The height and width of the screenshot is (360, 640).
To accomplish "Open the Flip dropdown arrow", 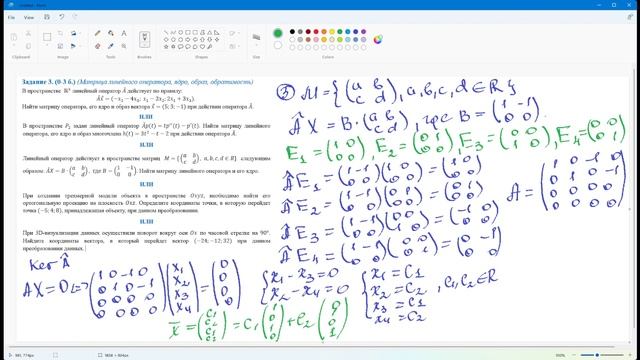I will 80,46.
